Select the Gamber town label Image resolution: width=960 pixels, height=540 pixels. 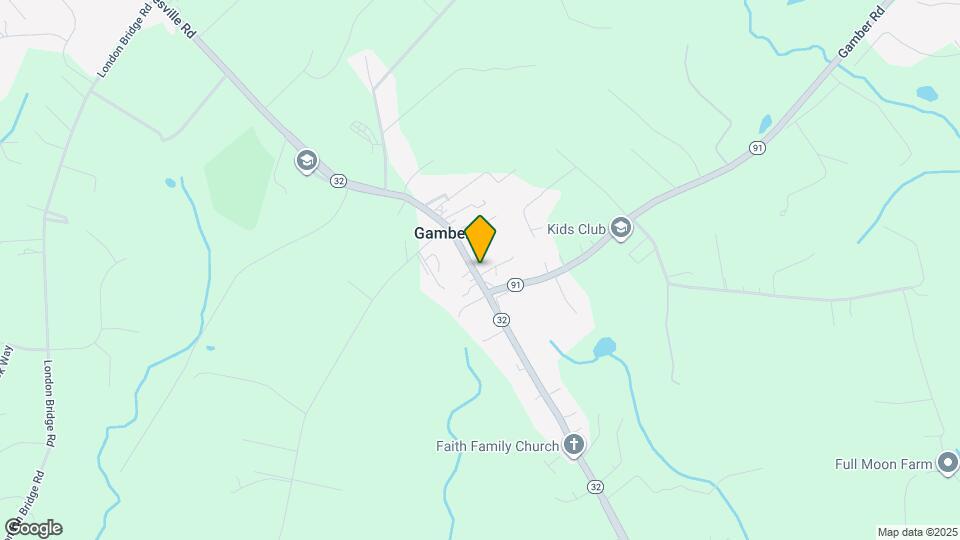click(440, 233)
